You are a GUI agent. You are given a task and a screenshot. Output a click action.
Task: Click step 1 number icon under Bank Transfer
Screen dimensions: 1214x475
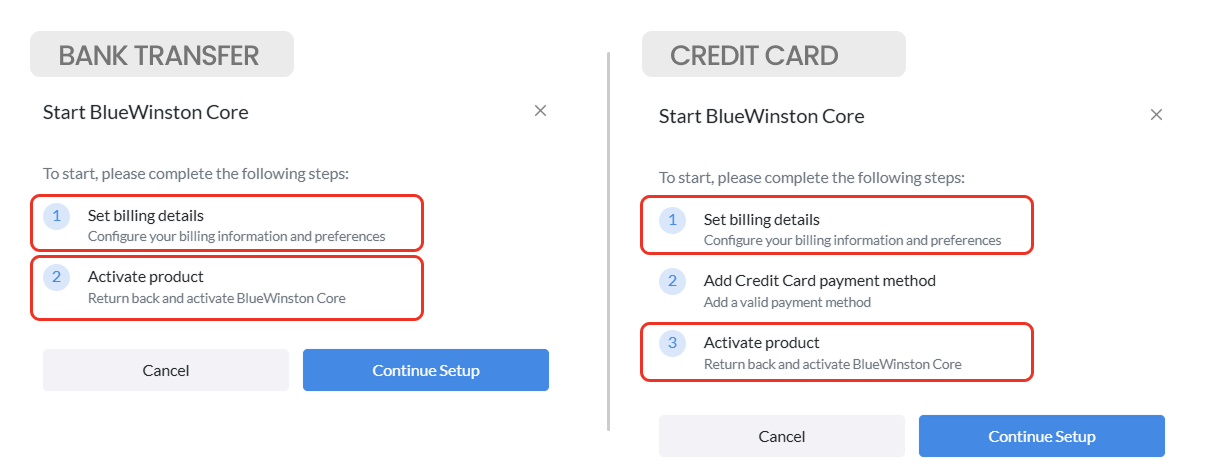(57, 216)
